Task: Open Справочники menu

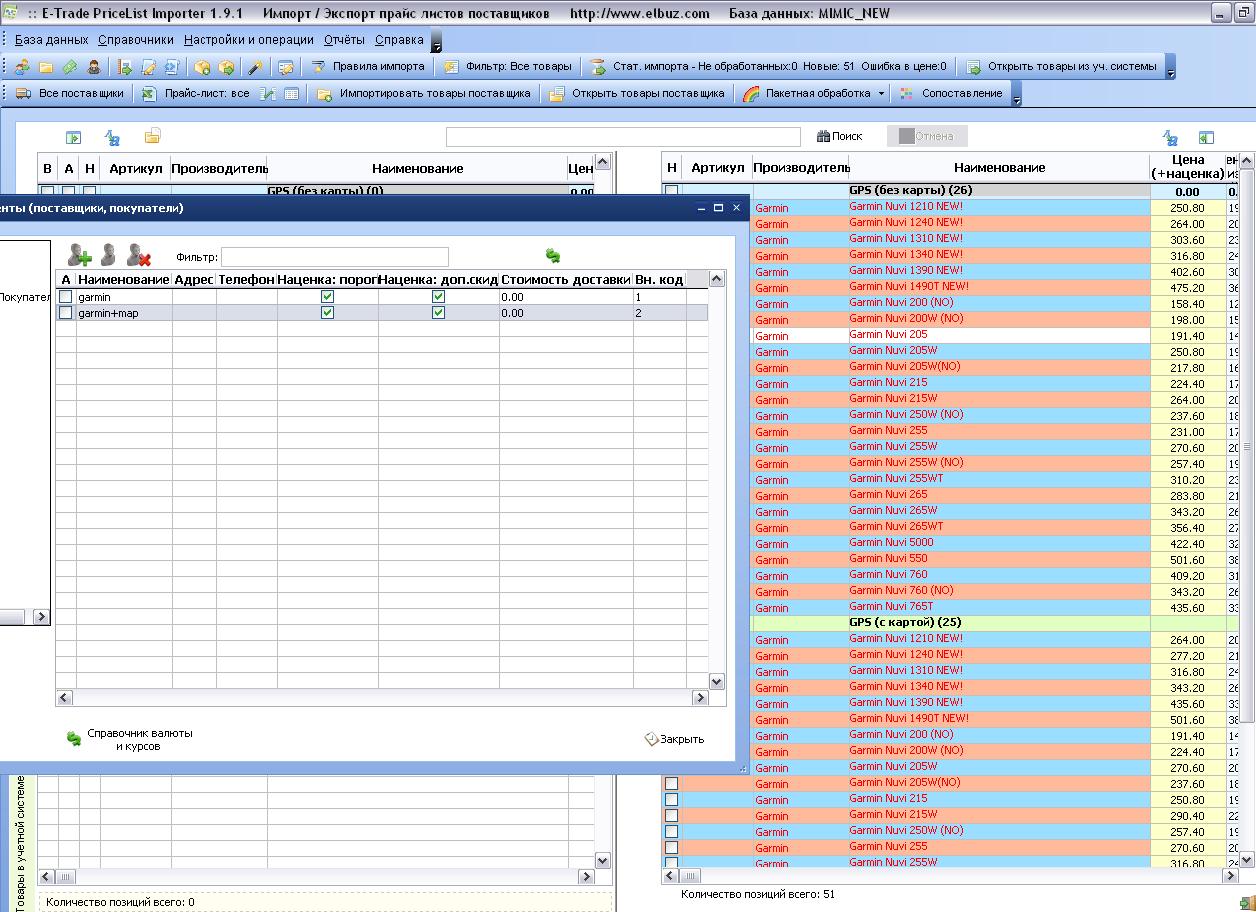Action: pos(136,40)
